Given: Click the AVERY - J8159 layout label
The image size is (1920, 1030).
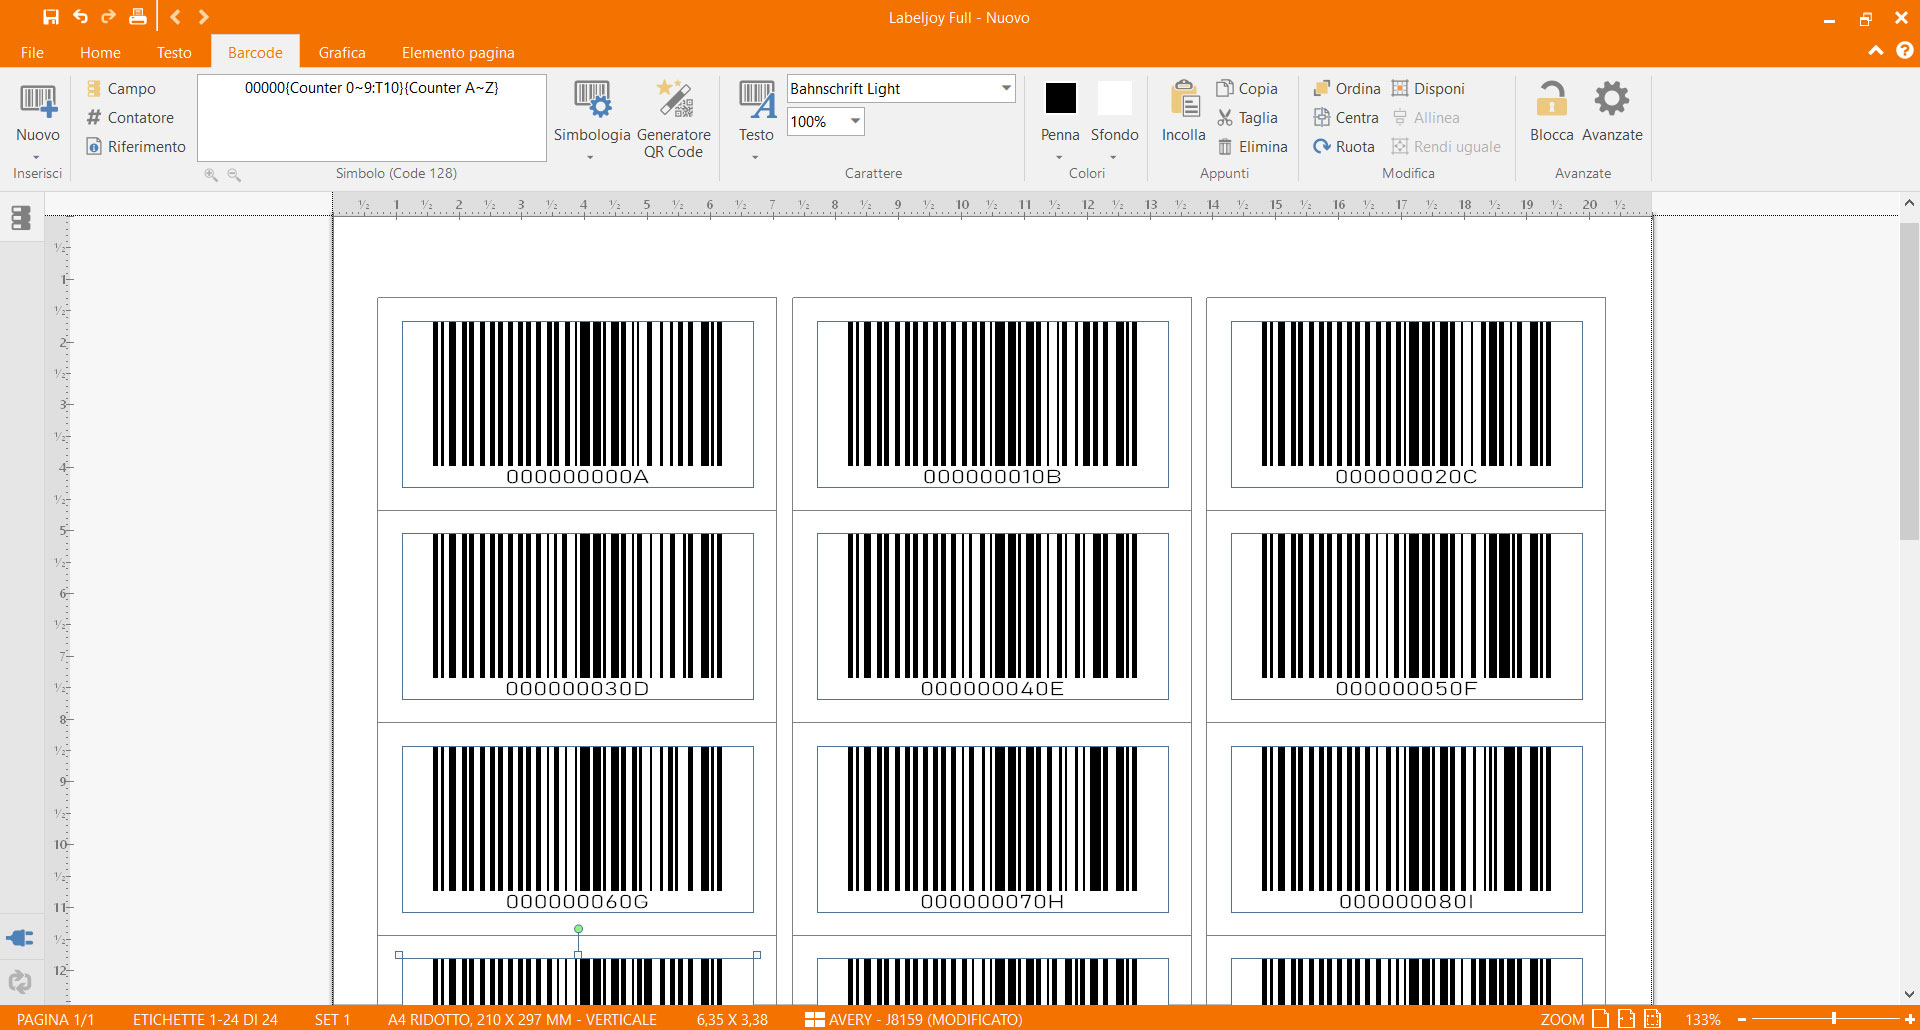Looking at the screenshot, I should [x=925, y=1019].
